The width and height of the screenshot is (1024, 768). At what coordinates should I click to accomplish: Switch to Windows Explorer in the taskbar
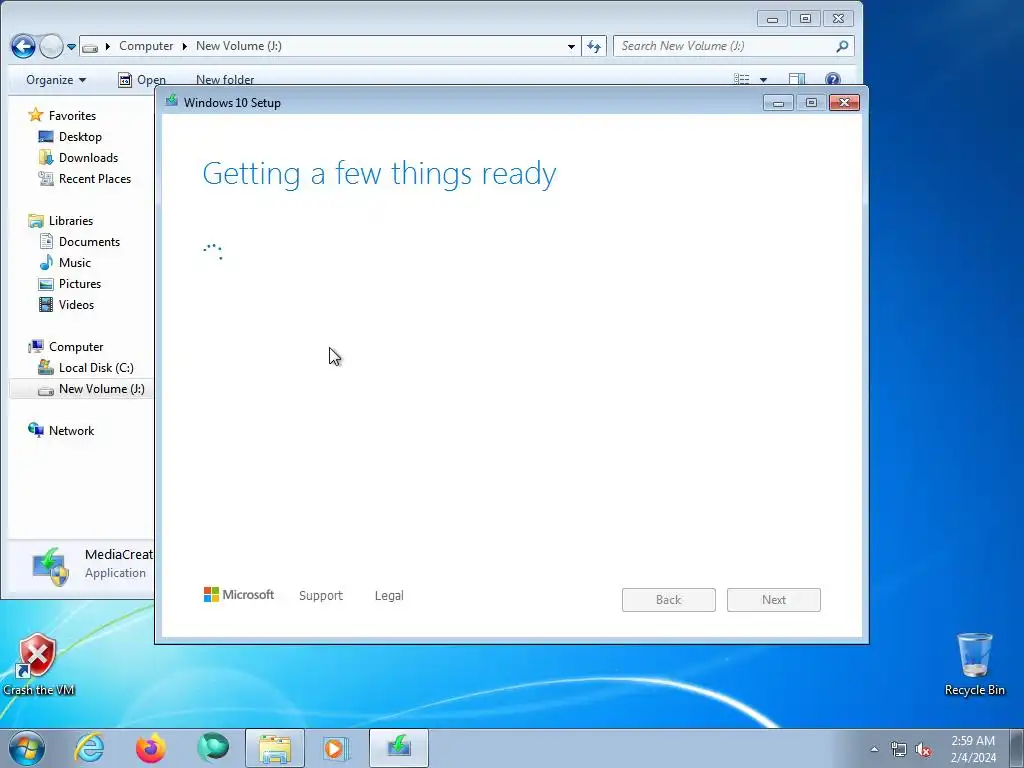tap(275, 748)
